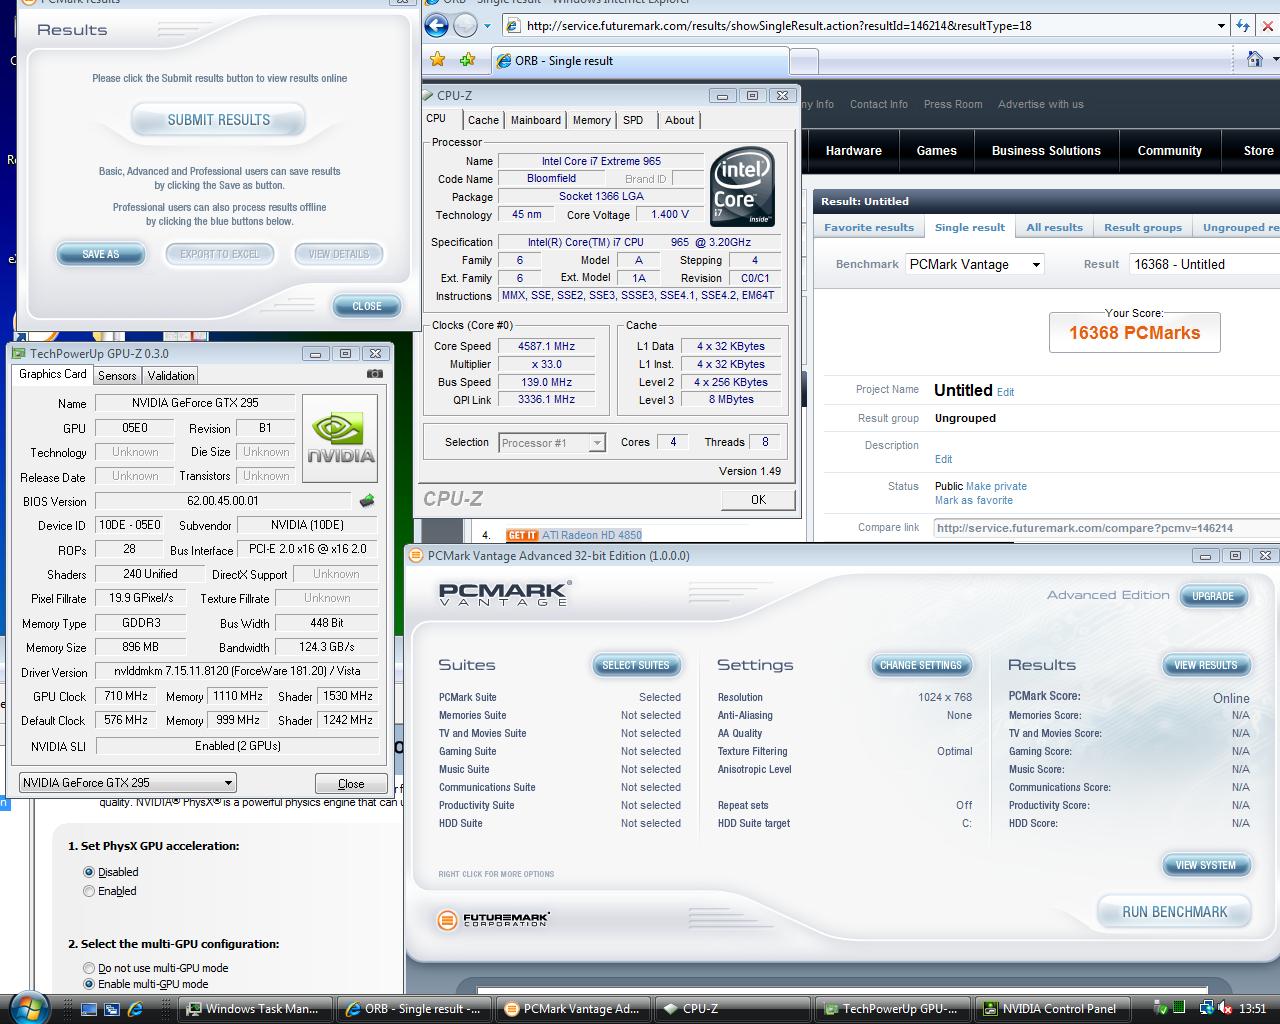The height and width of the screenshot is (1024, 1280).
Task: Click Run Benchmark in PCMark Vantage
Action: 1174,912
